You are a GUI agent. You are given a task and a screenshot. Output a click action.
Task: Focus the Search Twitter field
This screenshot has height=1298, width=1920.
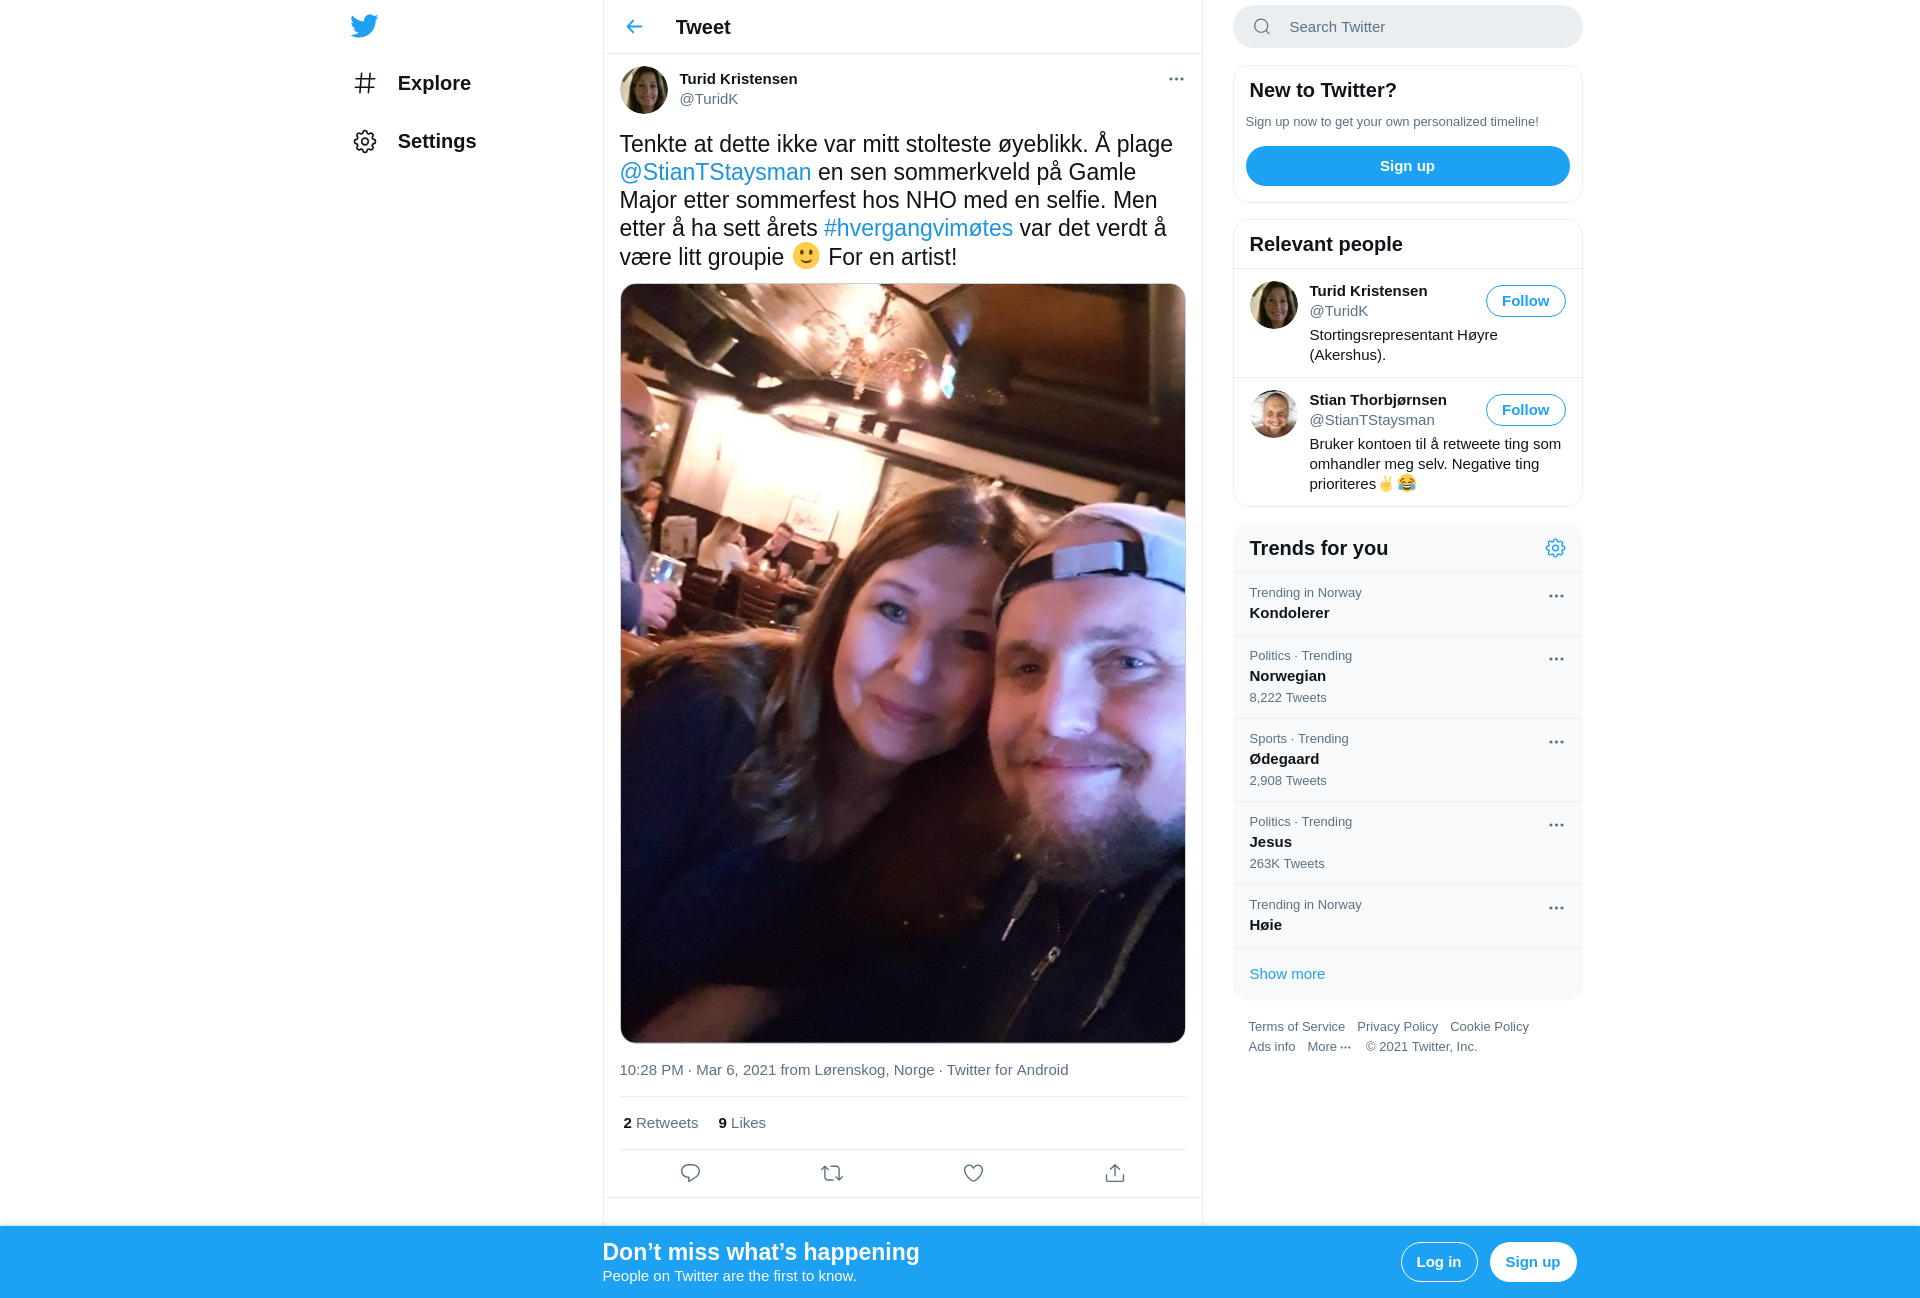[x=1407, y=27]
